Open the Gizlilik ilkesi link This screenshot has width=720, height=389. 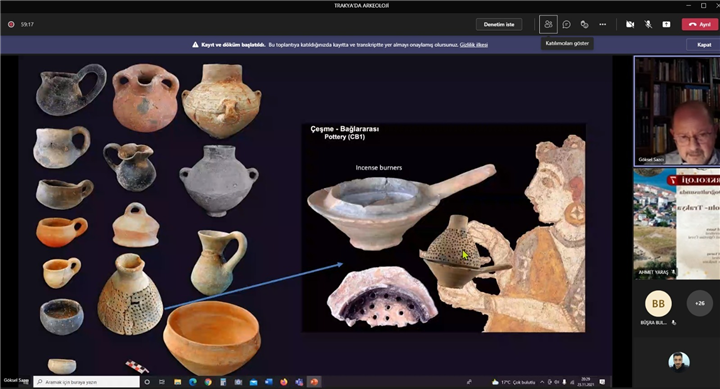tap(473, 45)
